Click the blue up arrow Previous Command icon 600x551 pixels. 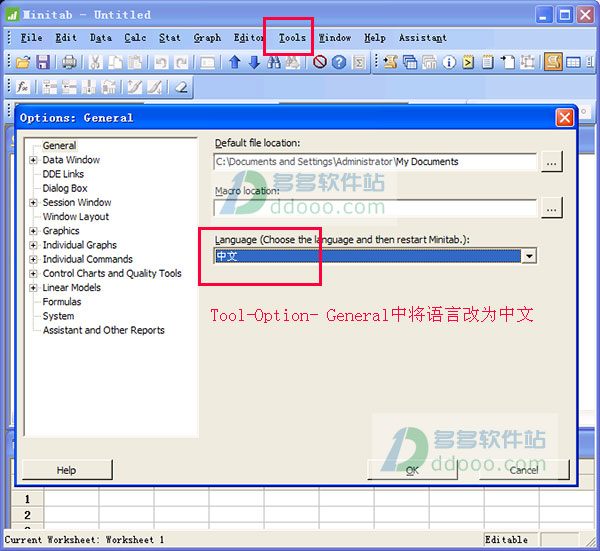click(x=235, y=62)
